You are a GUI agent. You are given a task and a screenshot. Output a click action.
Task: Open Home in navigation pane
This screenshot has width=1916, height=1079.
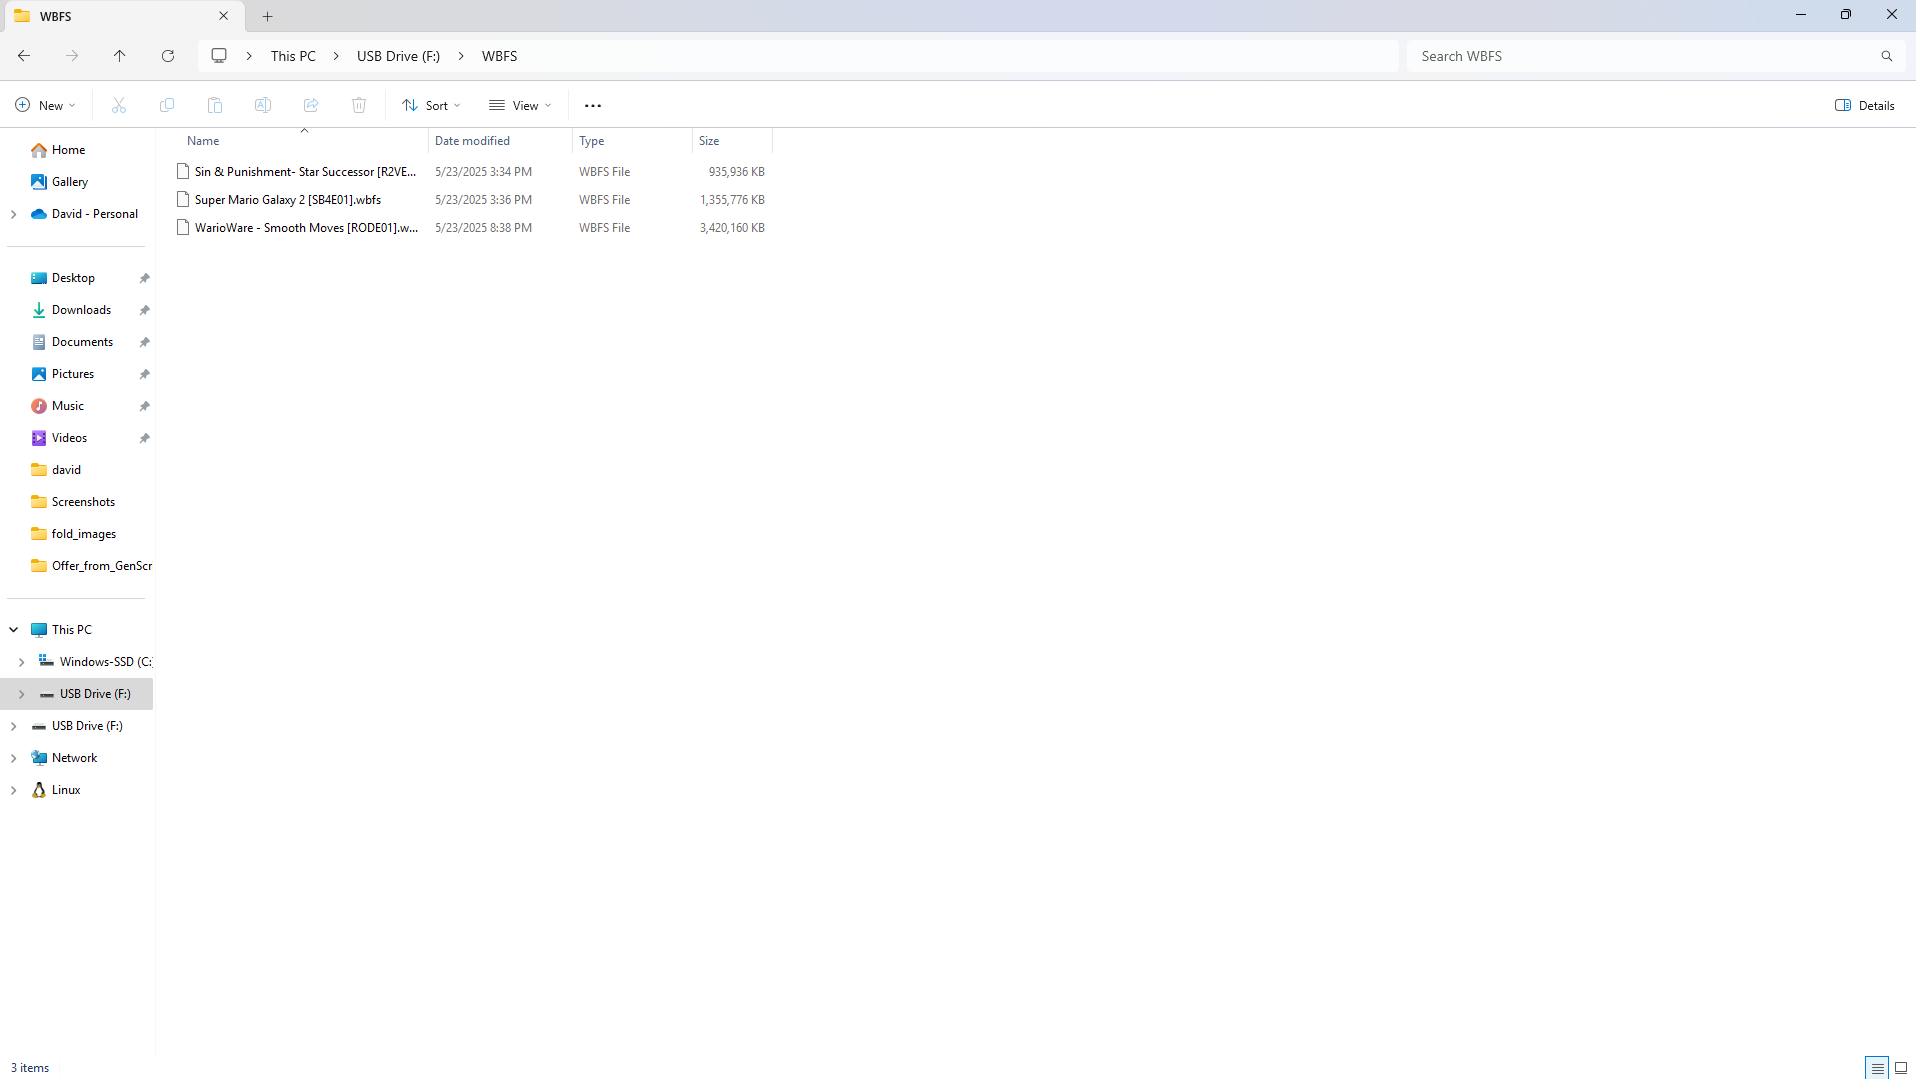click(68, 150)
